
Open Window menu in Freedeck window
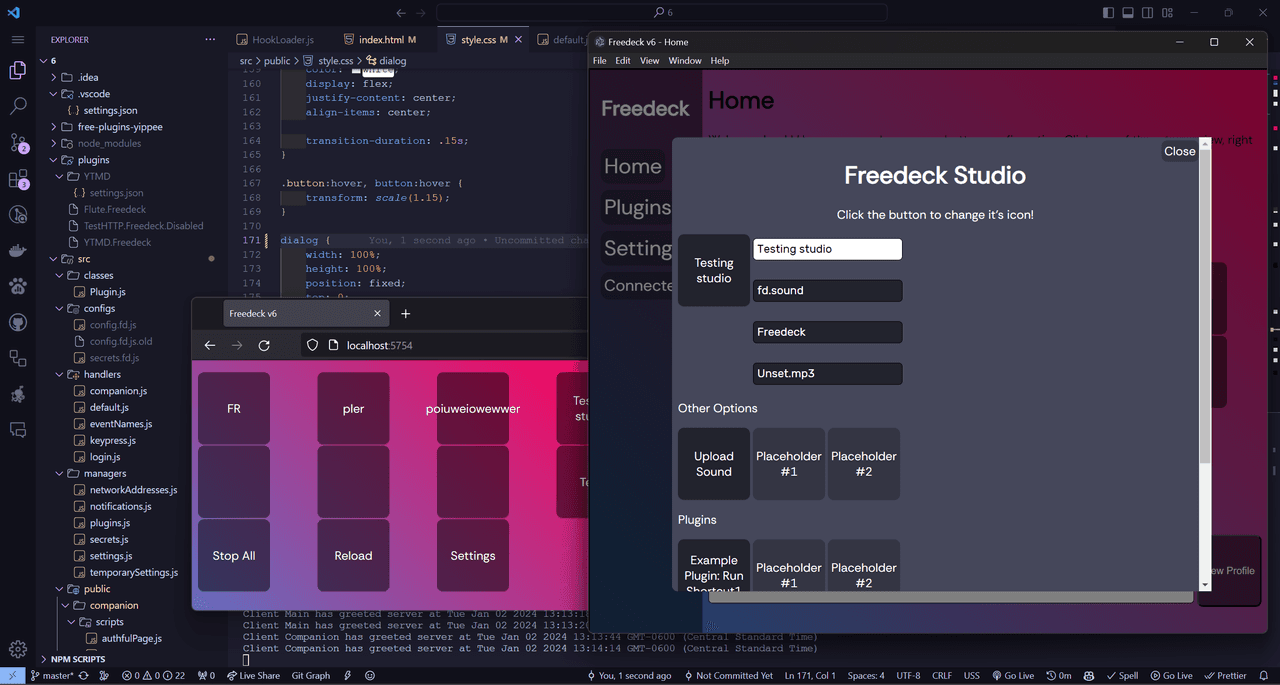click(x=685, y=61)
